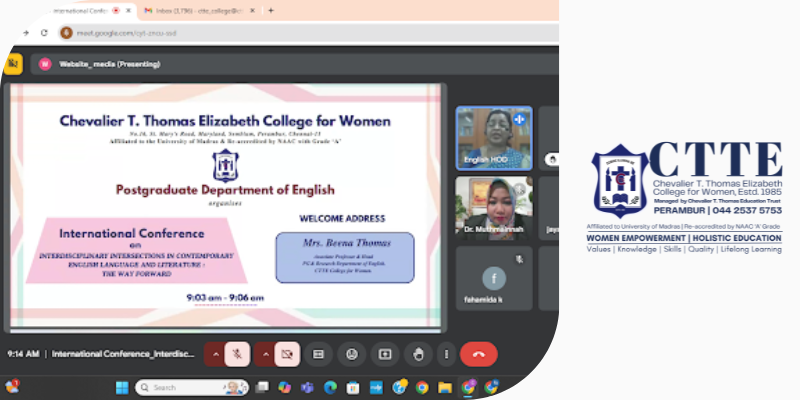Open emoji reactions in Meet
Image resolution: width=800 pixels, height=400 pixels.
[x=352, y=354]
